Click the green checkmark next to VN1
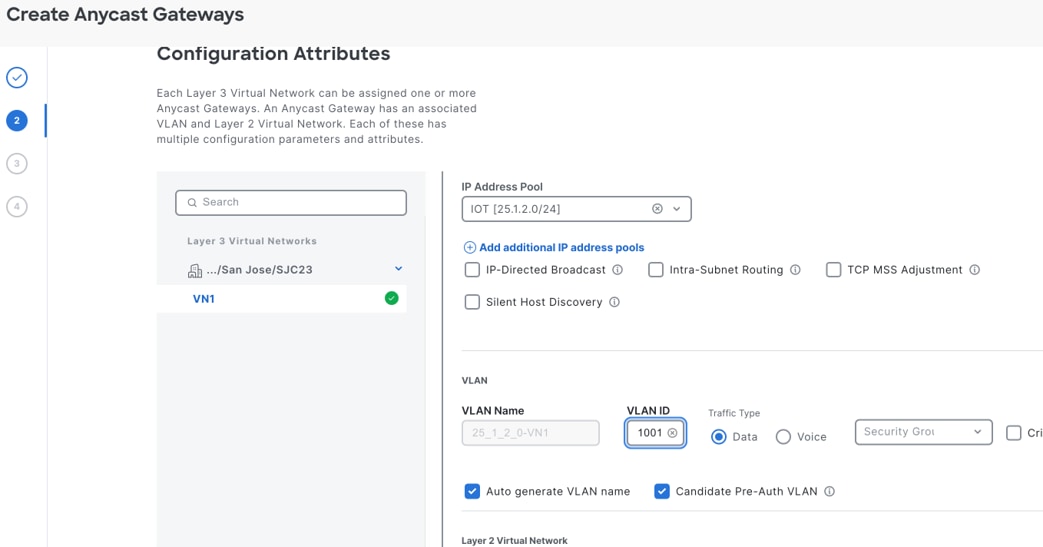Image resolution: width=1043 pixels, height=547 pixels. (x=392, y=298)
